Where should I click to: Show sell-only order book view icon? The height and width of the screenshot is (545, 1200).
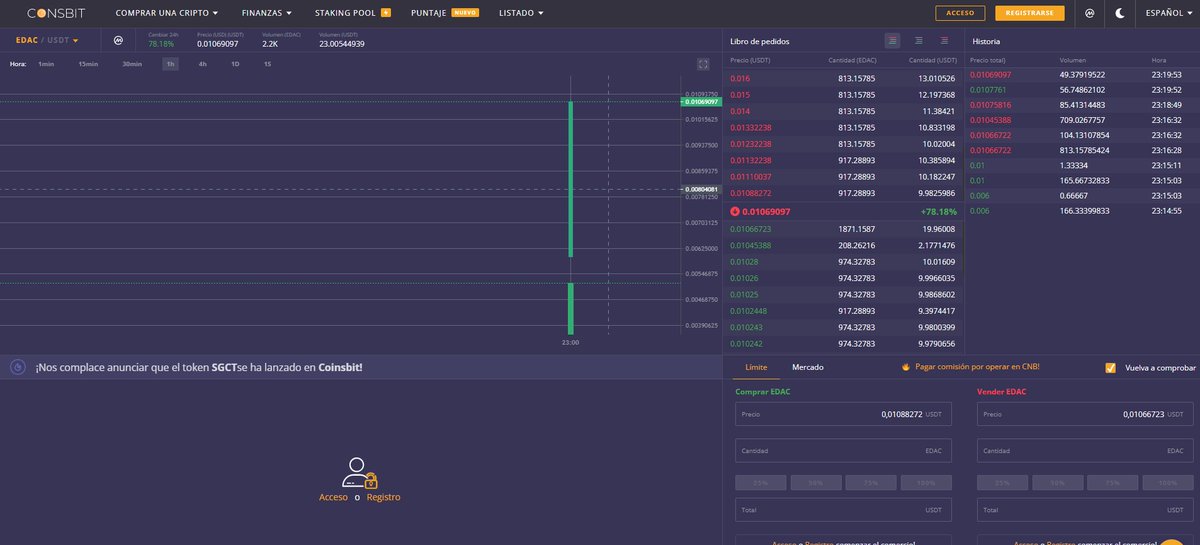pos(944,41)
